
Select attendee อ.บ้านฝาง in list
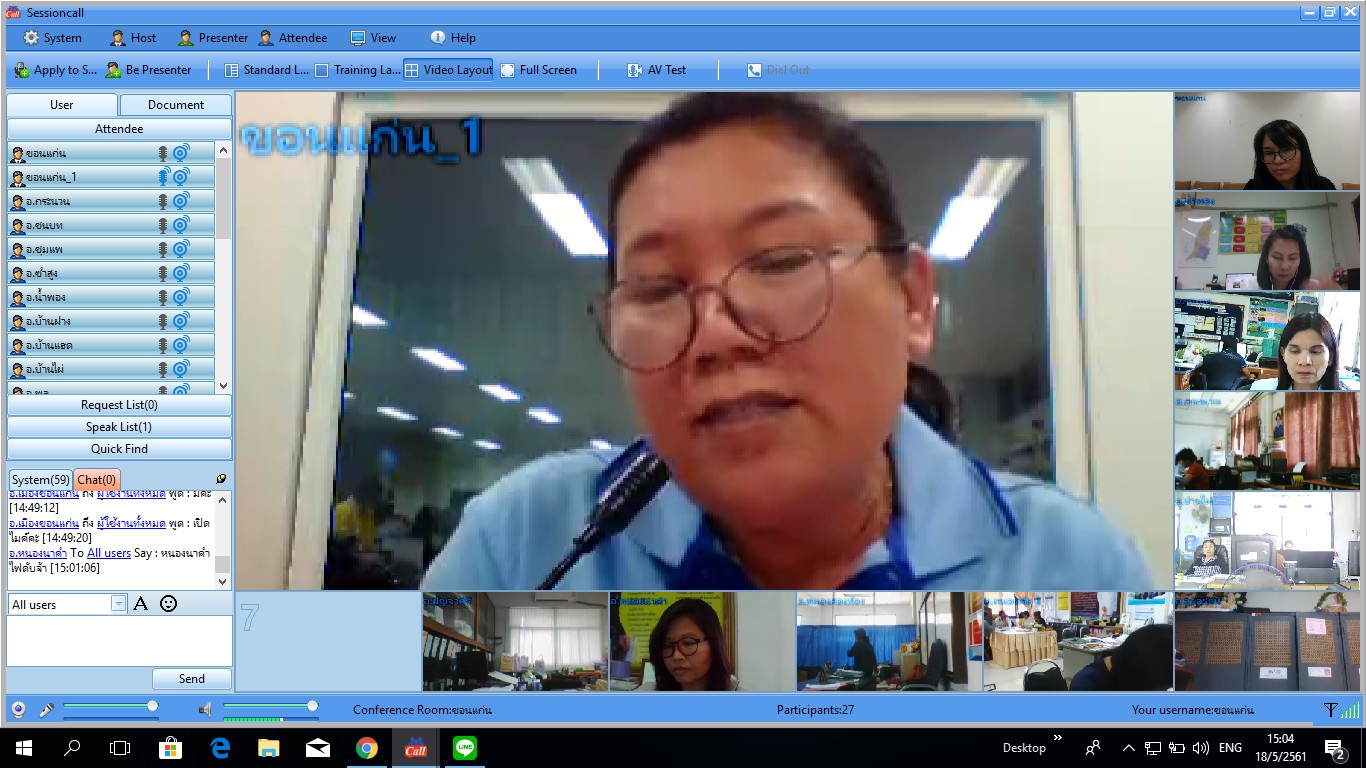[111, 321]
